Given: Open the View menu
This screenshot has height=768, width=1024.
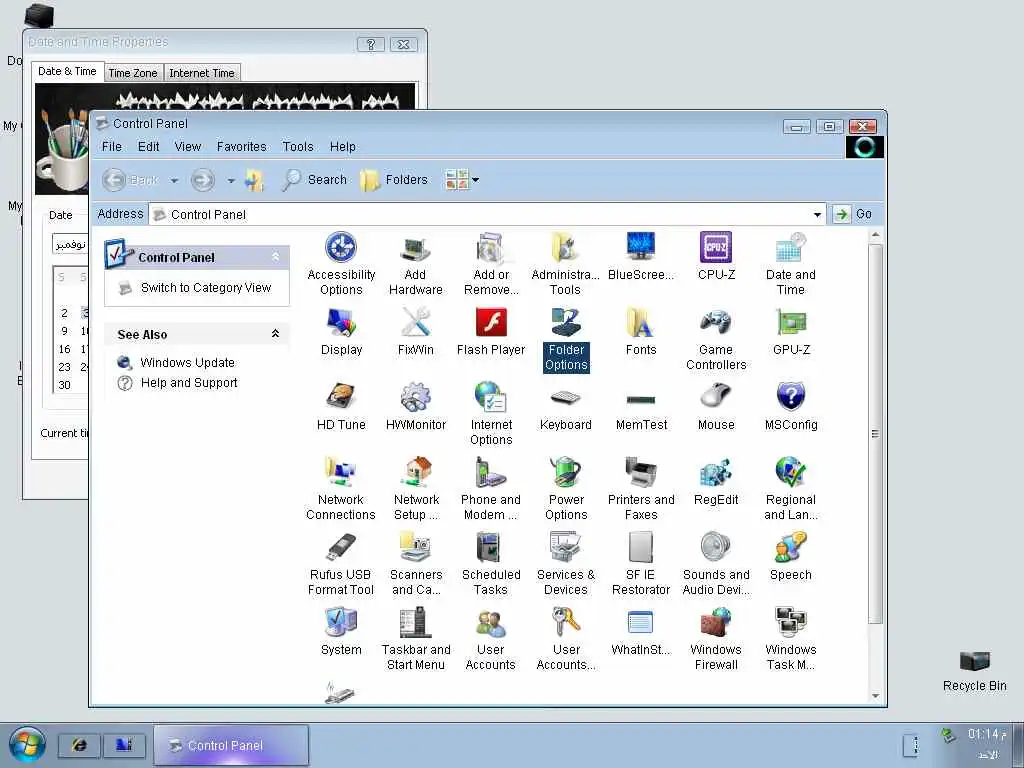Looking at the screenshot, I should [187, 146].
